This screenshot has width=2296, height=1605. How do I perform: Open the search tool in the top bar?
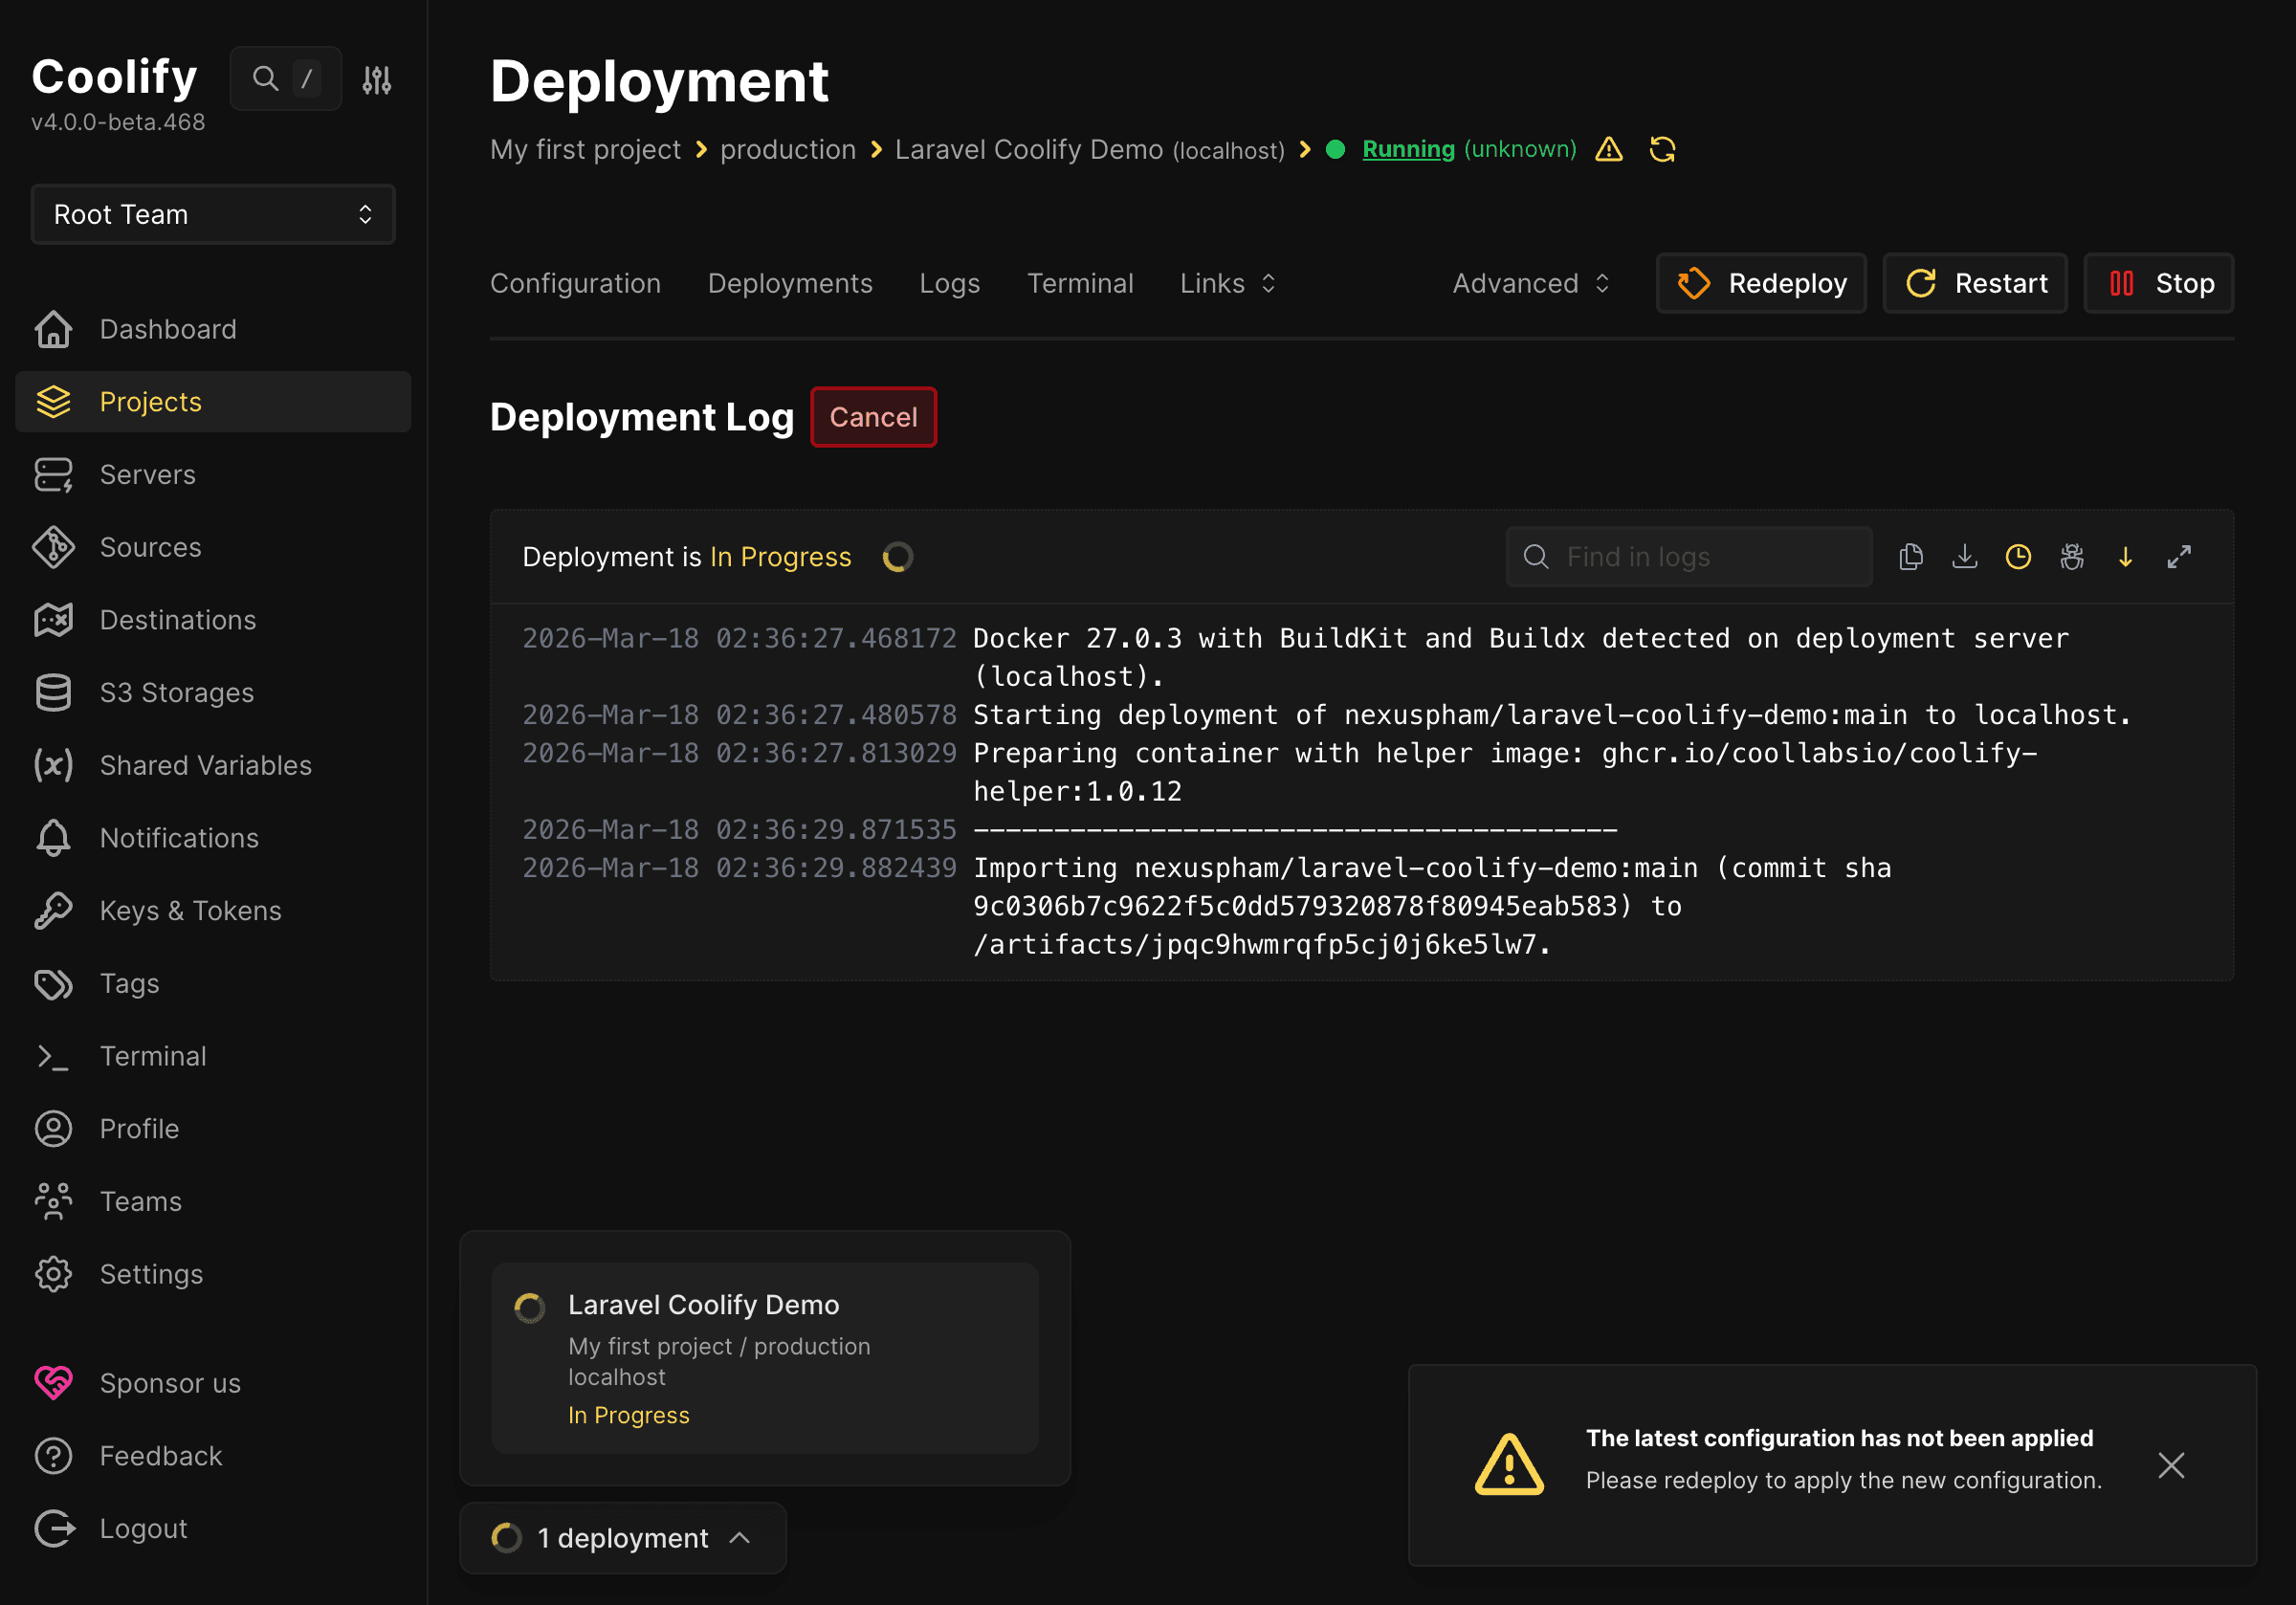tap(265, 78)
